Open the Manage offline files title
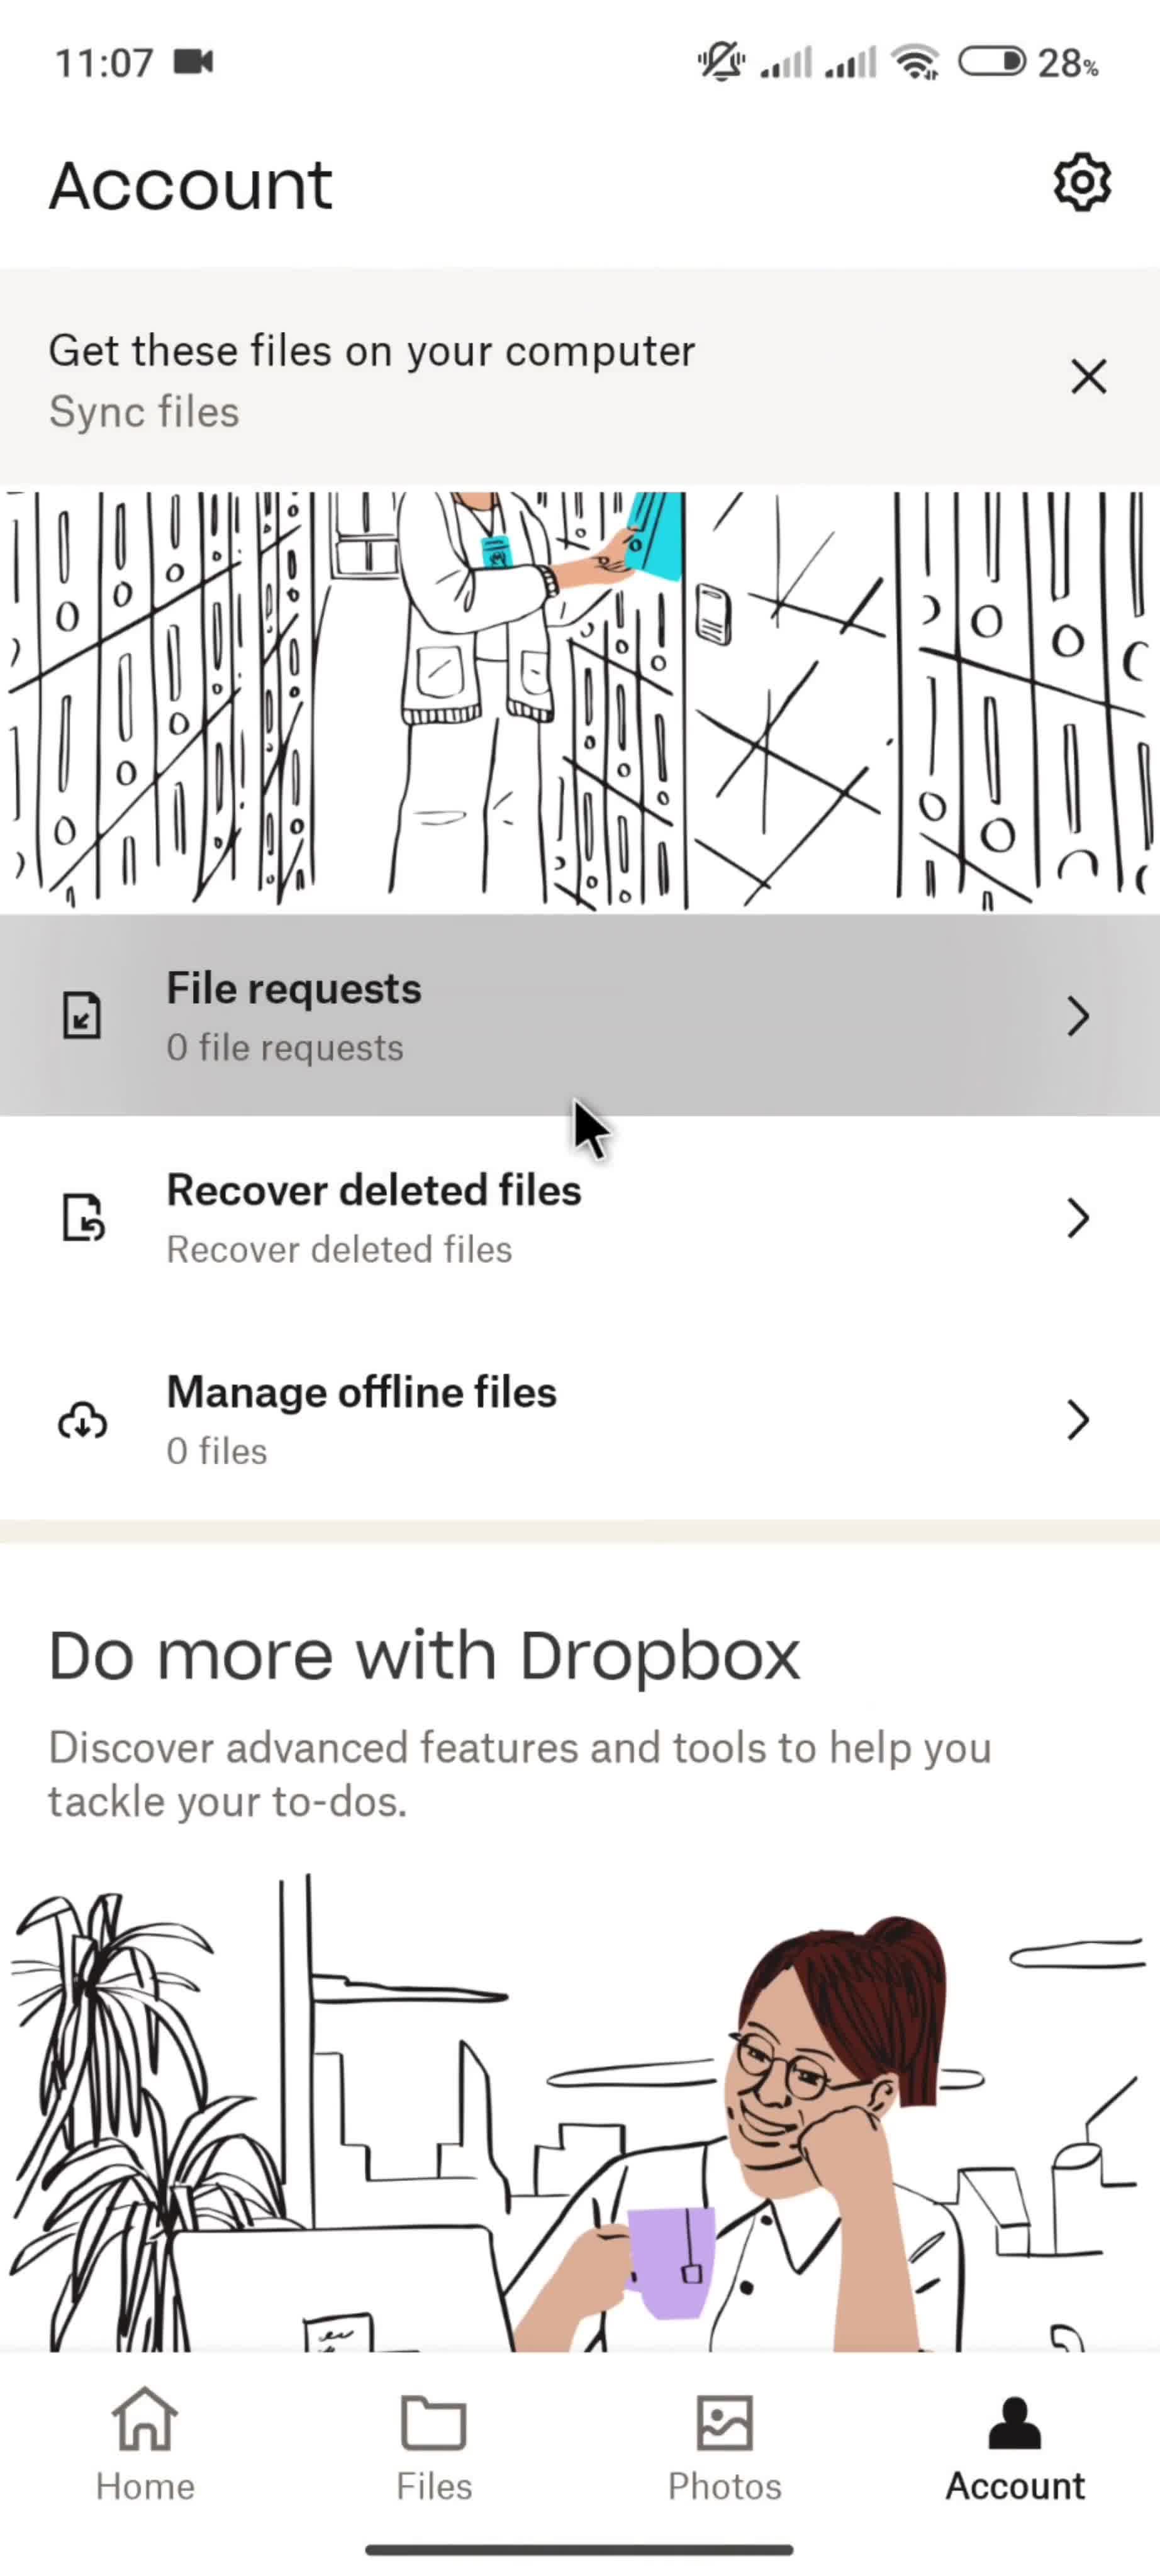This screenshot has height=2576, width=1160. point(361,1392)
